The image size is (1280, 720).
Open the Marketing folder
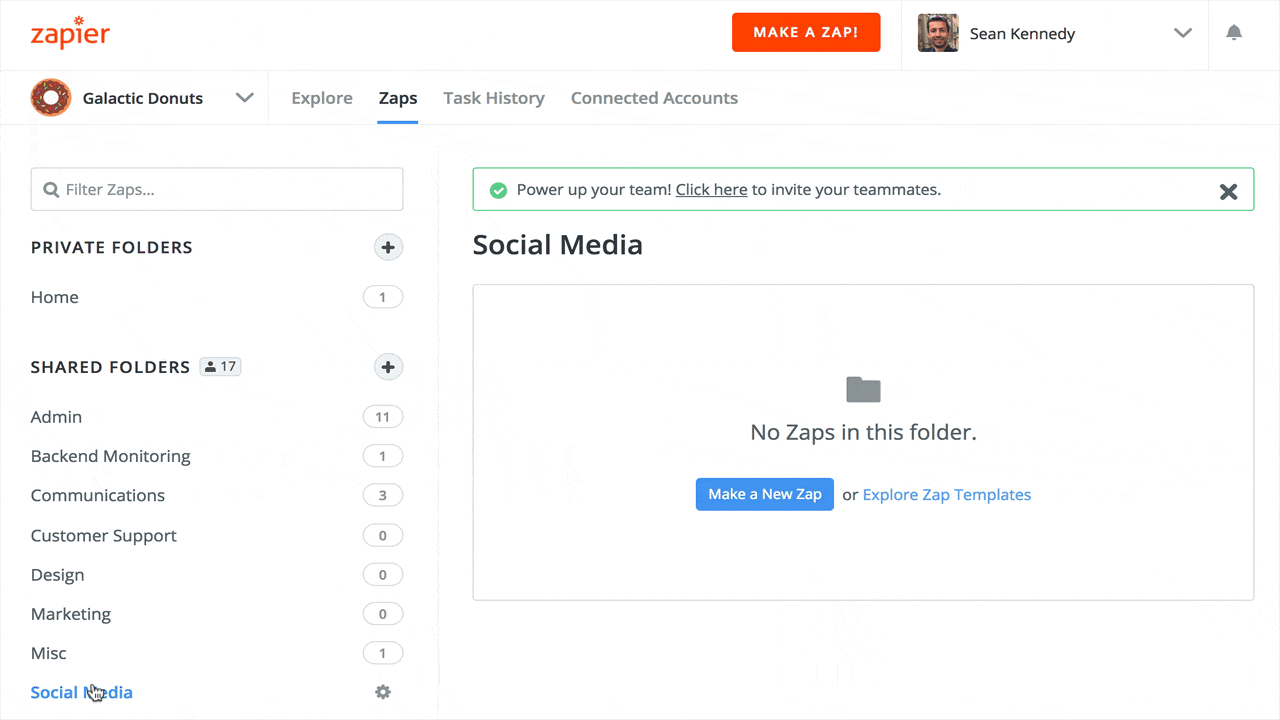tap(71, 614)
